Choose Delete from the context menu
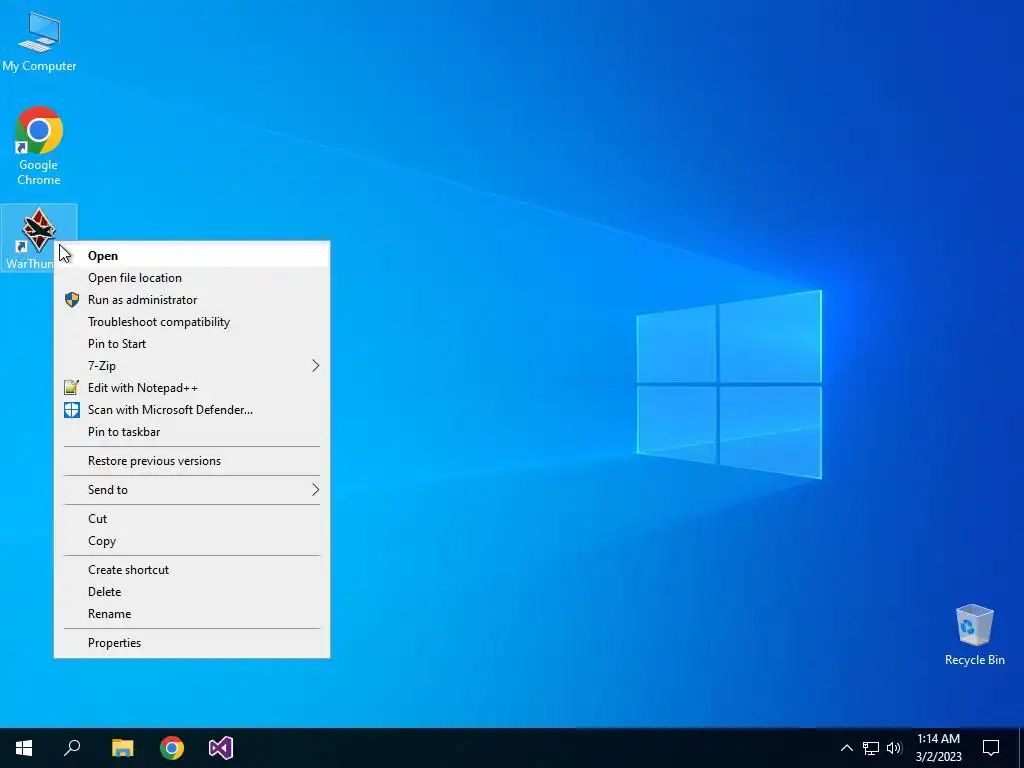The image size is (1024, 768). tap(192, 592)
